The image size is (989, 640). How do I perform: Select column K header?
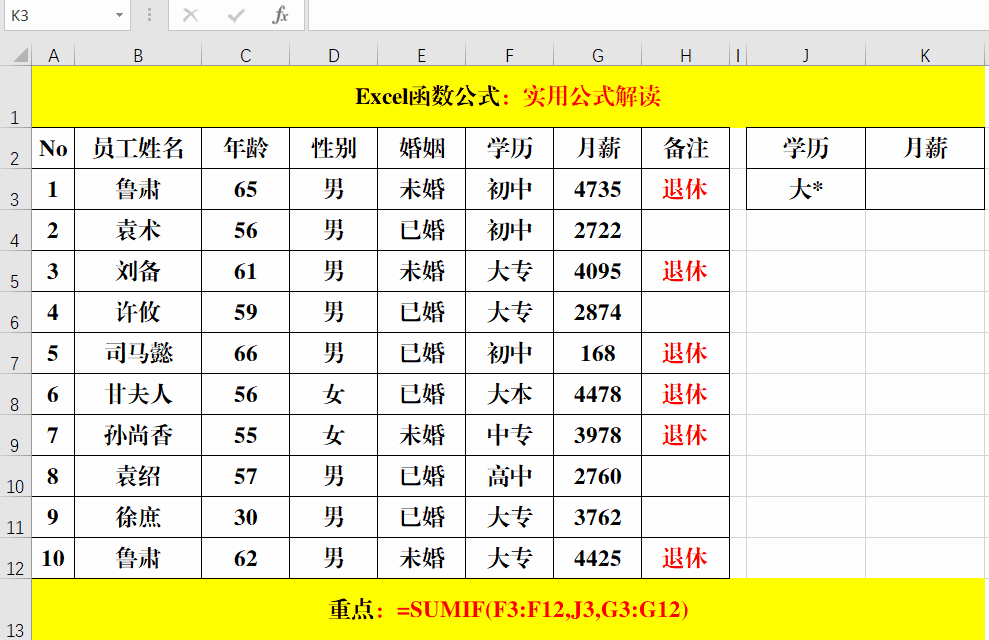pyautogui.click(x=925, y=55)
